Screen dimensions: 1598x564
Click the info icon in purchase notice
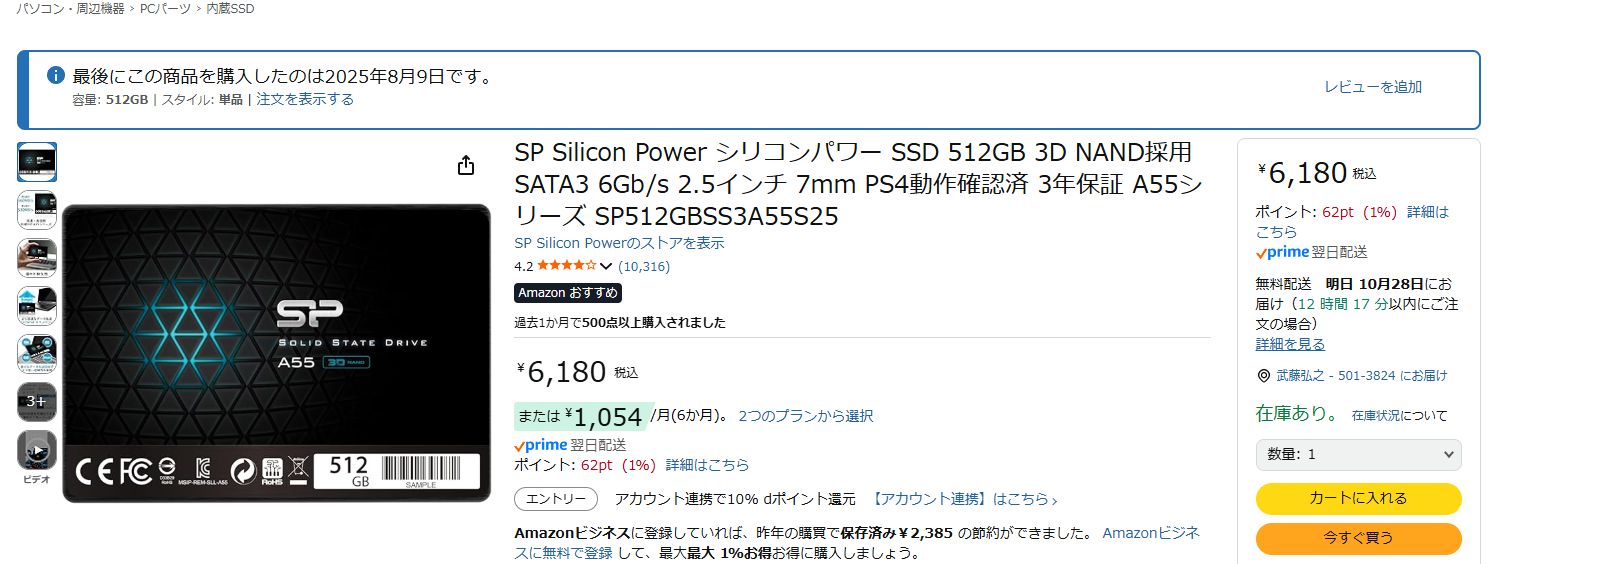tap(56, 75)
